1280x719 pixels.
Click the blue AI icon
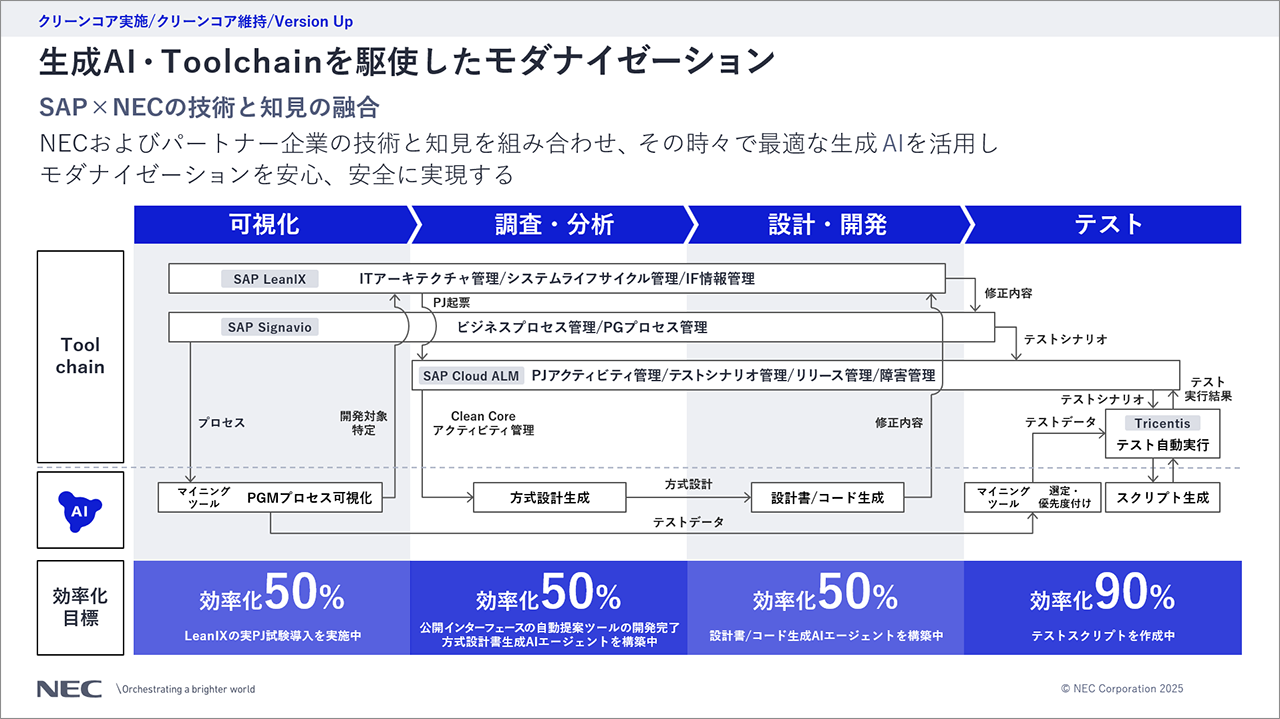80,510
